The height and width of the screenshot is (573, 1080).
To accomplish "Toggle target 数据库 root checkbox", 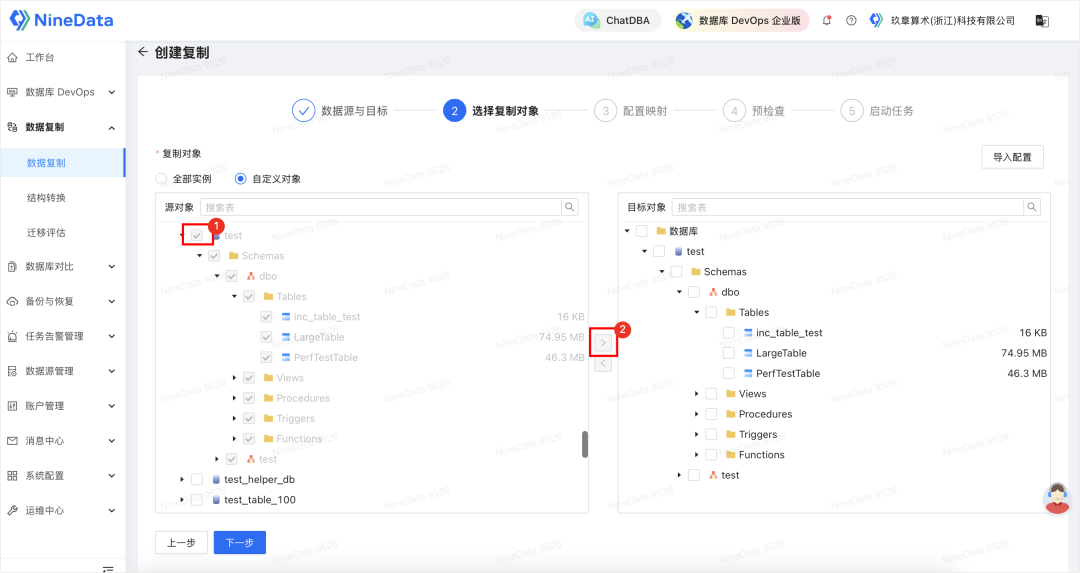I will [x=641, y=231].
